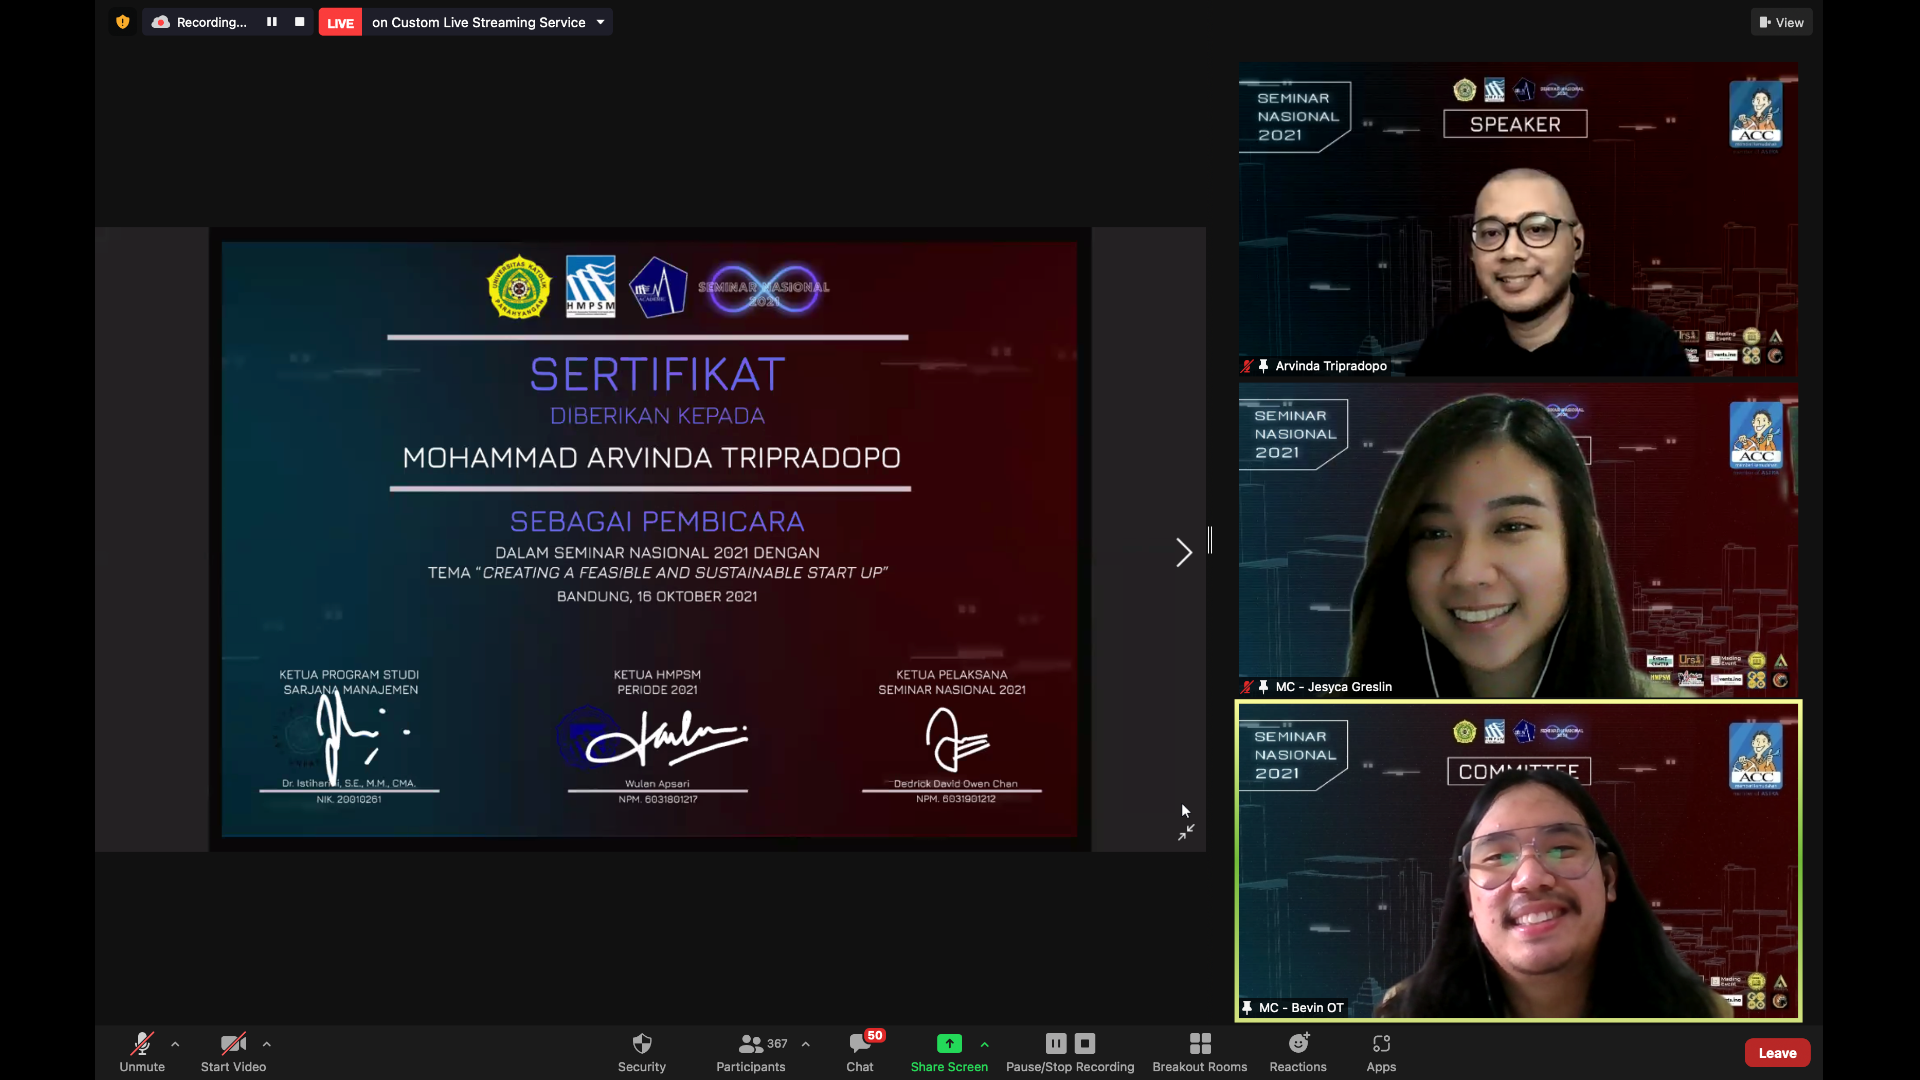Open the Participants panel
This screenshot has height=1080, width=1920.
click(x=751, y=1051)
